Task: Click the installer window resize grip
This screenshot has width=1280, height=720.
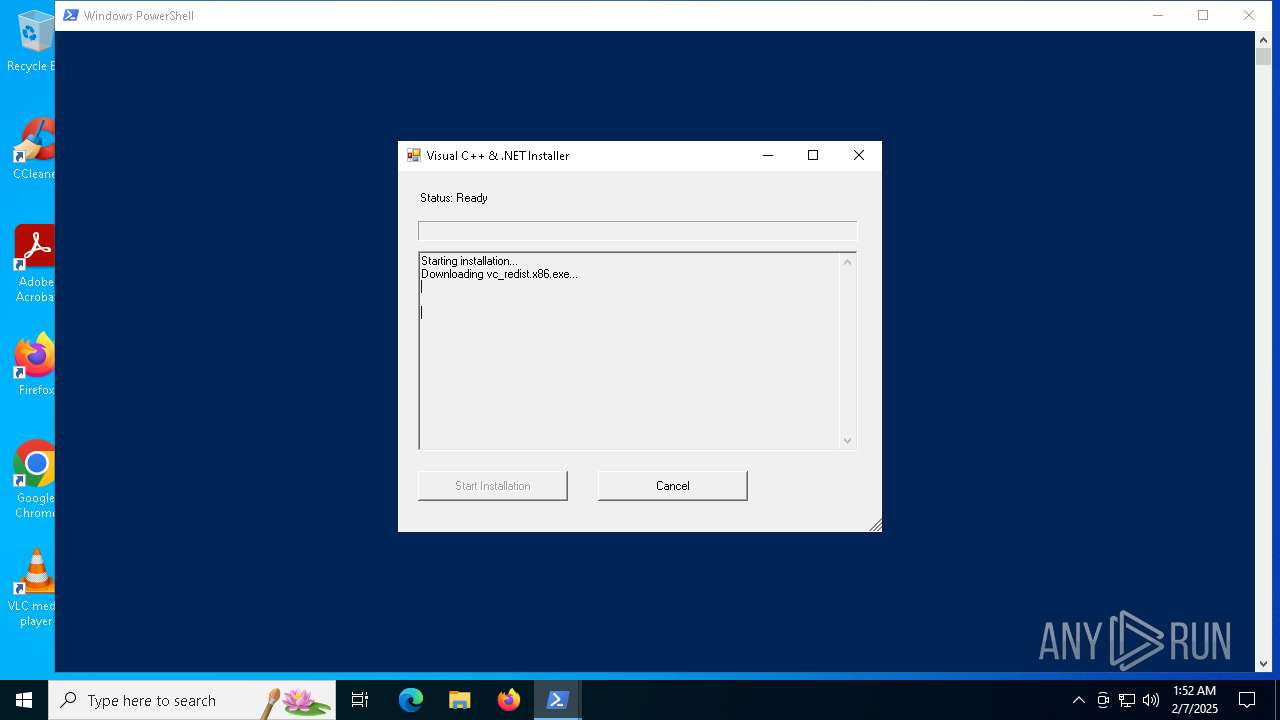Action: (x=875, y=525)
